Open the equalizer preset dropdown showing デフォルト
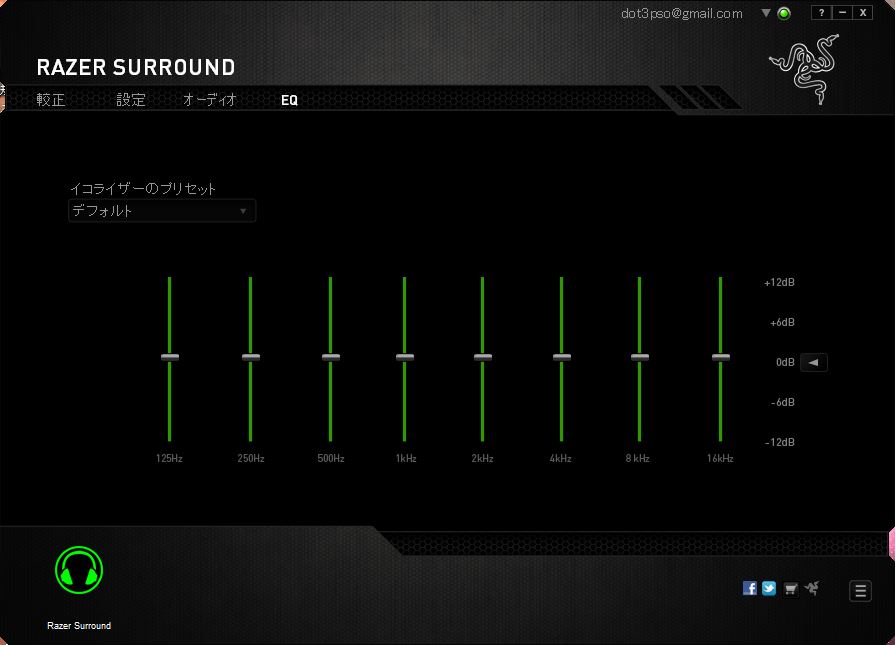The width and height of the screenshot is (895, 645). click(x=162, y=211)
